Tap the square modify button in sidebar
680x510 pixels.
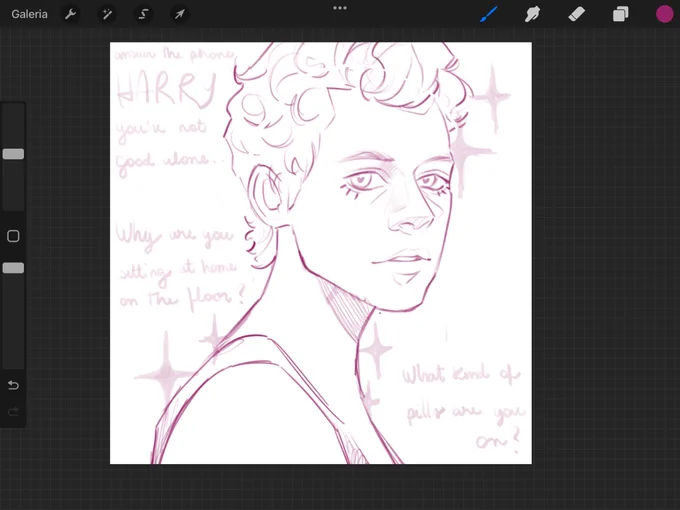coord(13,236)
